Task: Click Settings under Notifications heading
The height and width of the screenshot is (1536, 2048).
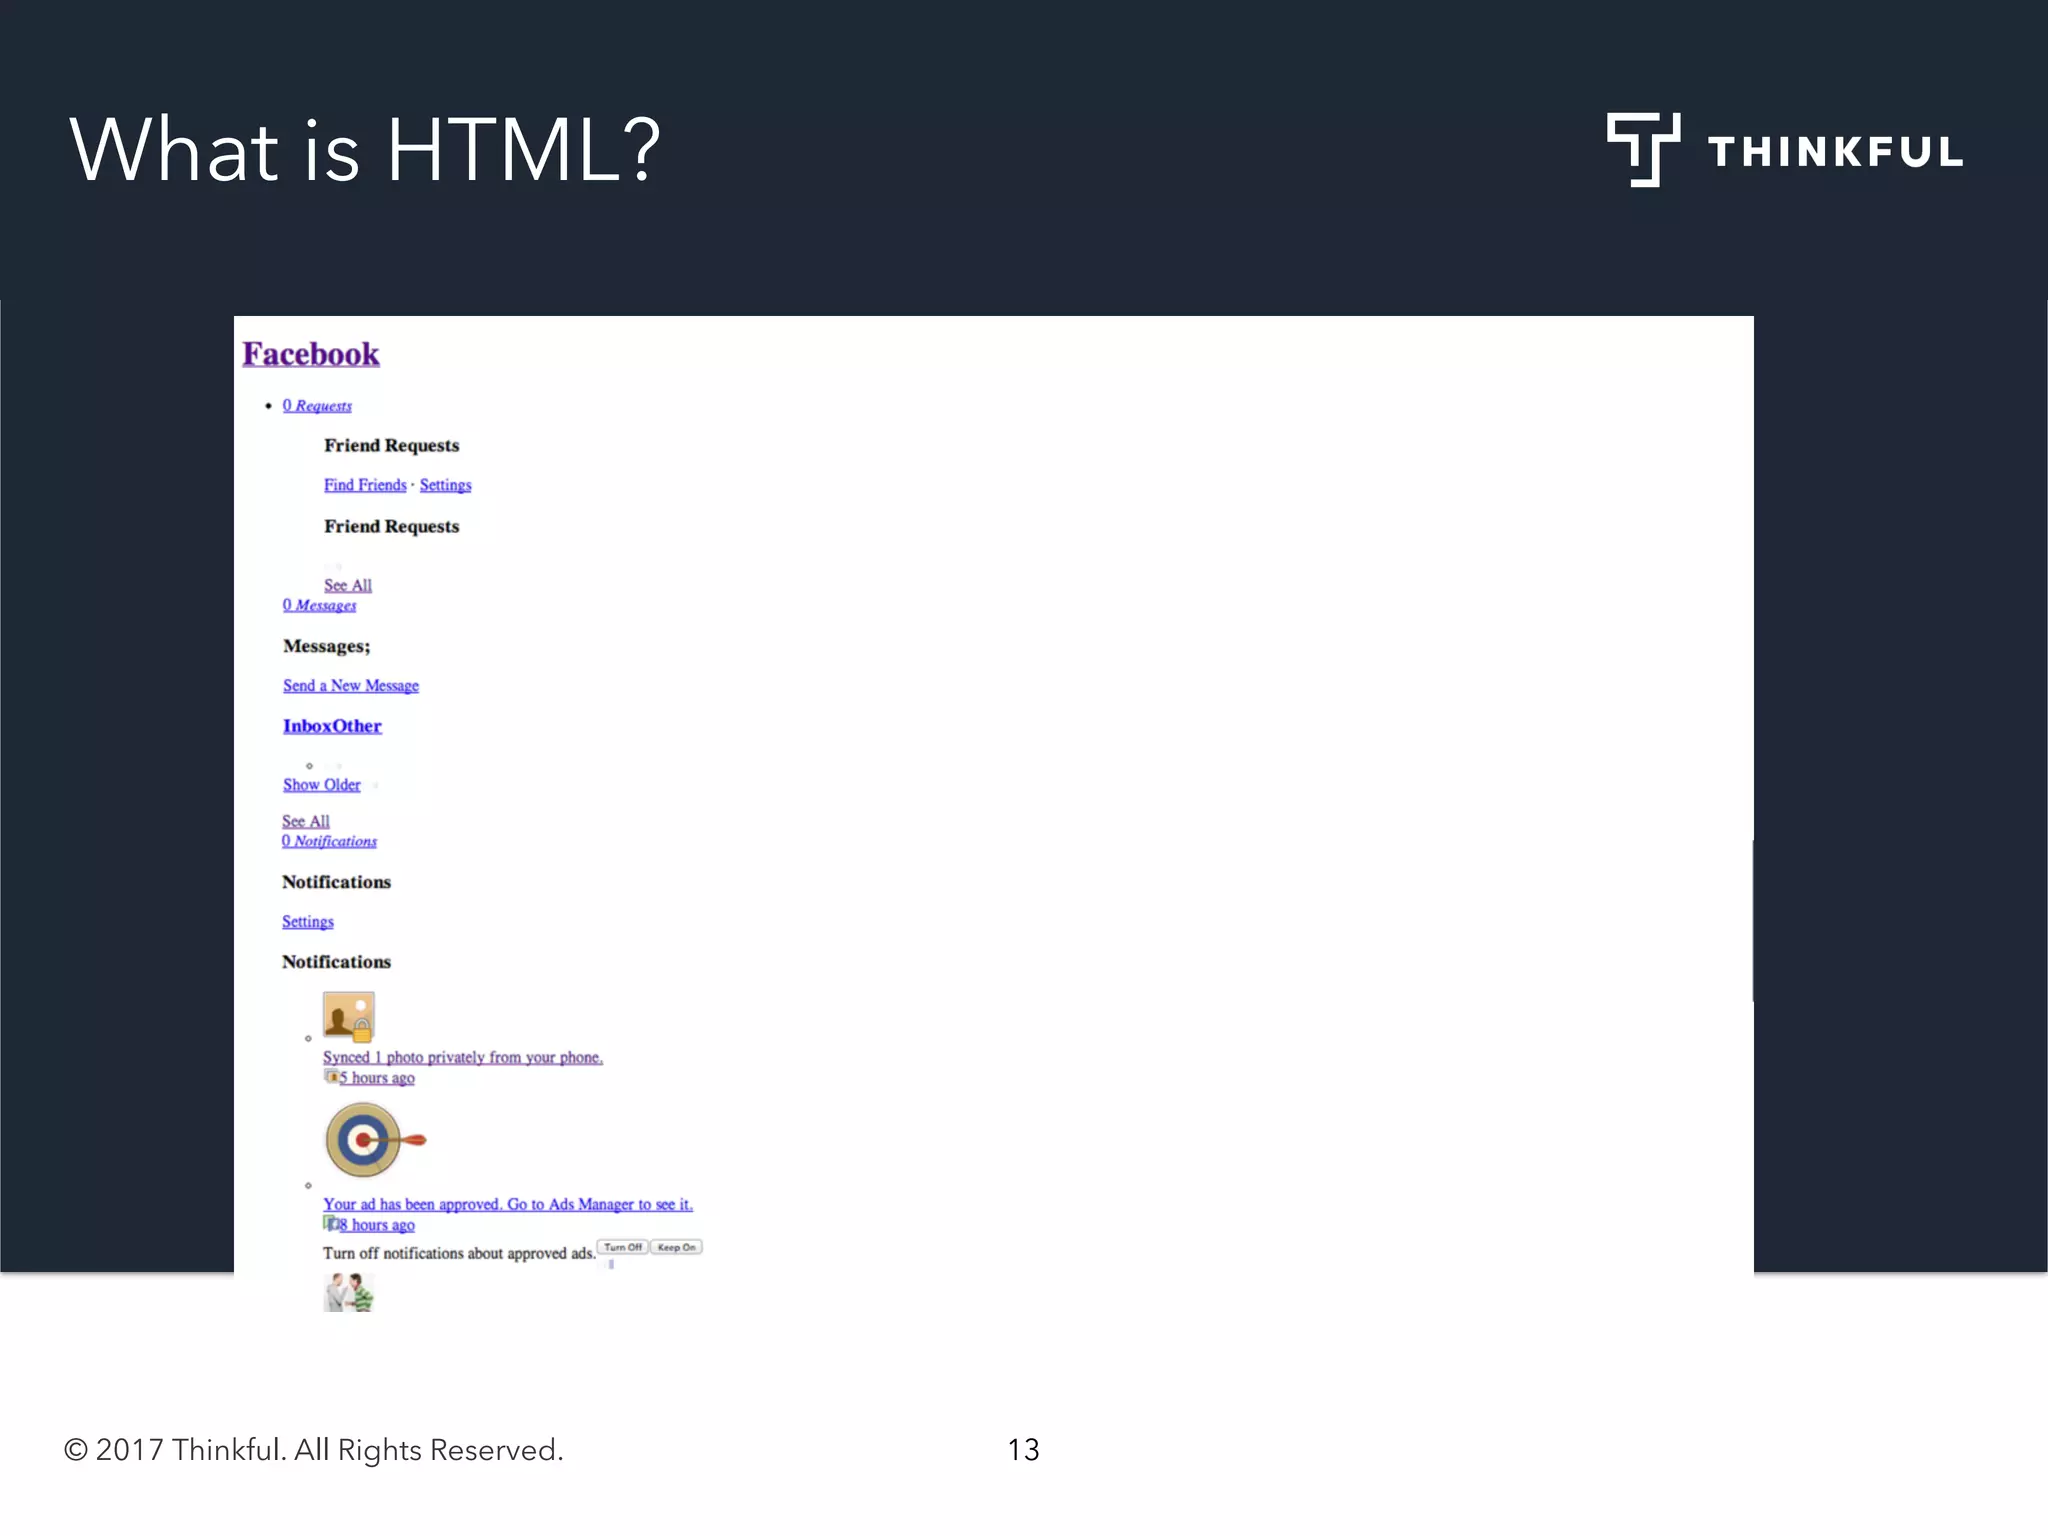Action: pos(307,921)
